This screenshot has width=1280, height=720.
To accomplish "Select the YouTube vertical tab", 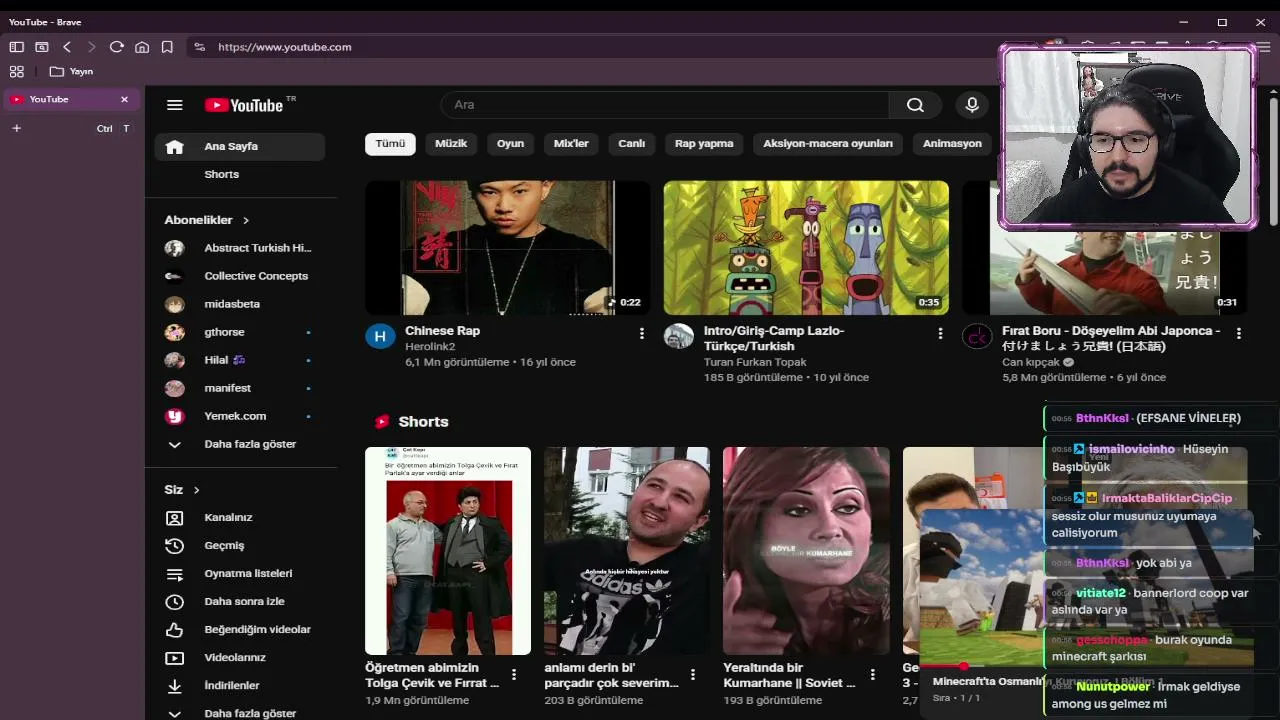I will pyautogui.click(x=70, y=99).
